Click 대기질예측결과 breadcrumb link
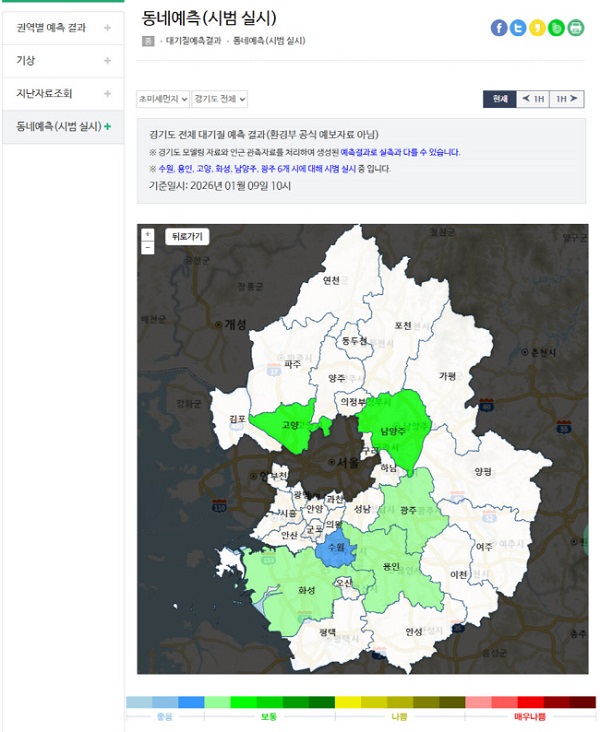The height and width of the screenshot is (732, 600). 194,42
